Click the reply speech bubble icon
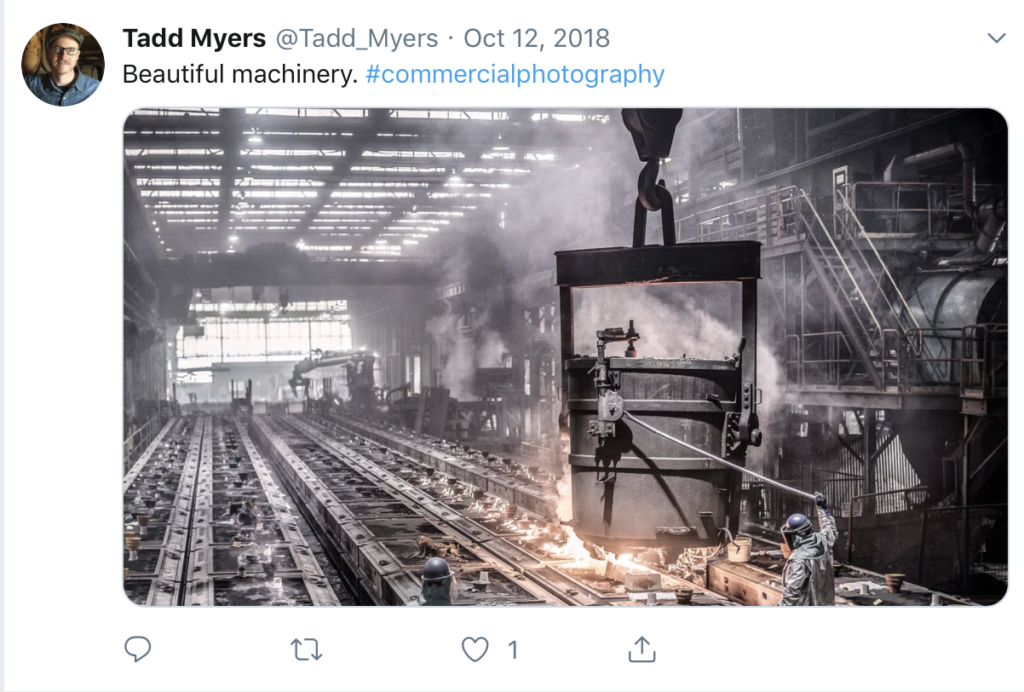The width and height of the screenshot is (1024, 692). (137, 649)
